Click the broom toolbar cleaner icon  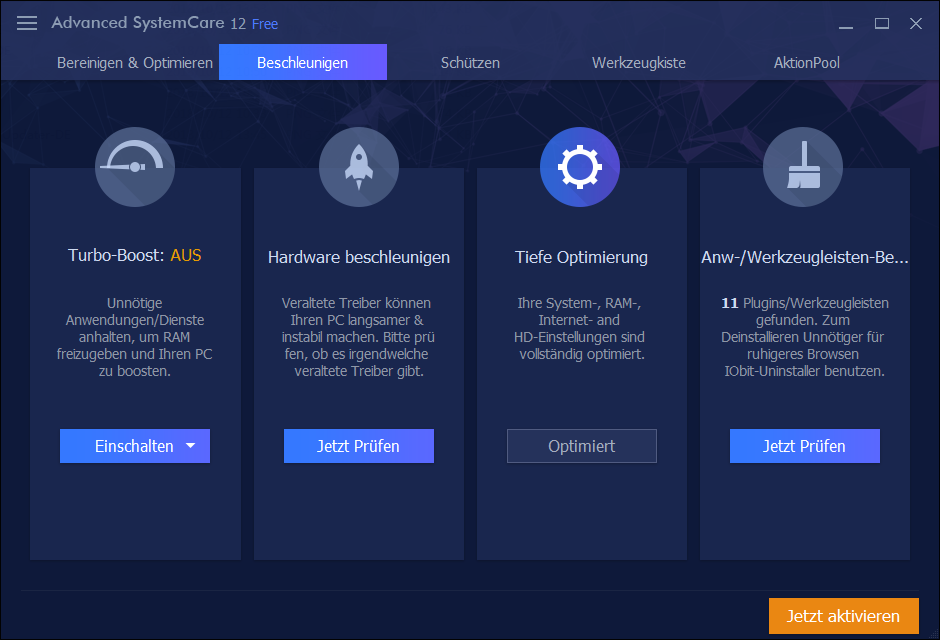point(803,167)
